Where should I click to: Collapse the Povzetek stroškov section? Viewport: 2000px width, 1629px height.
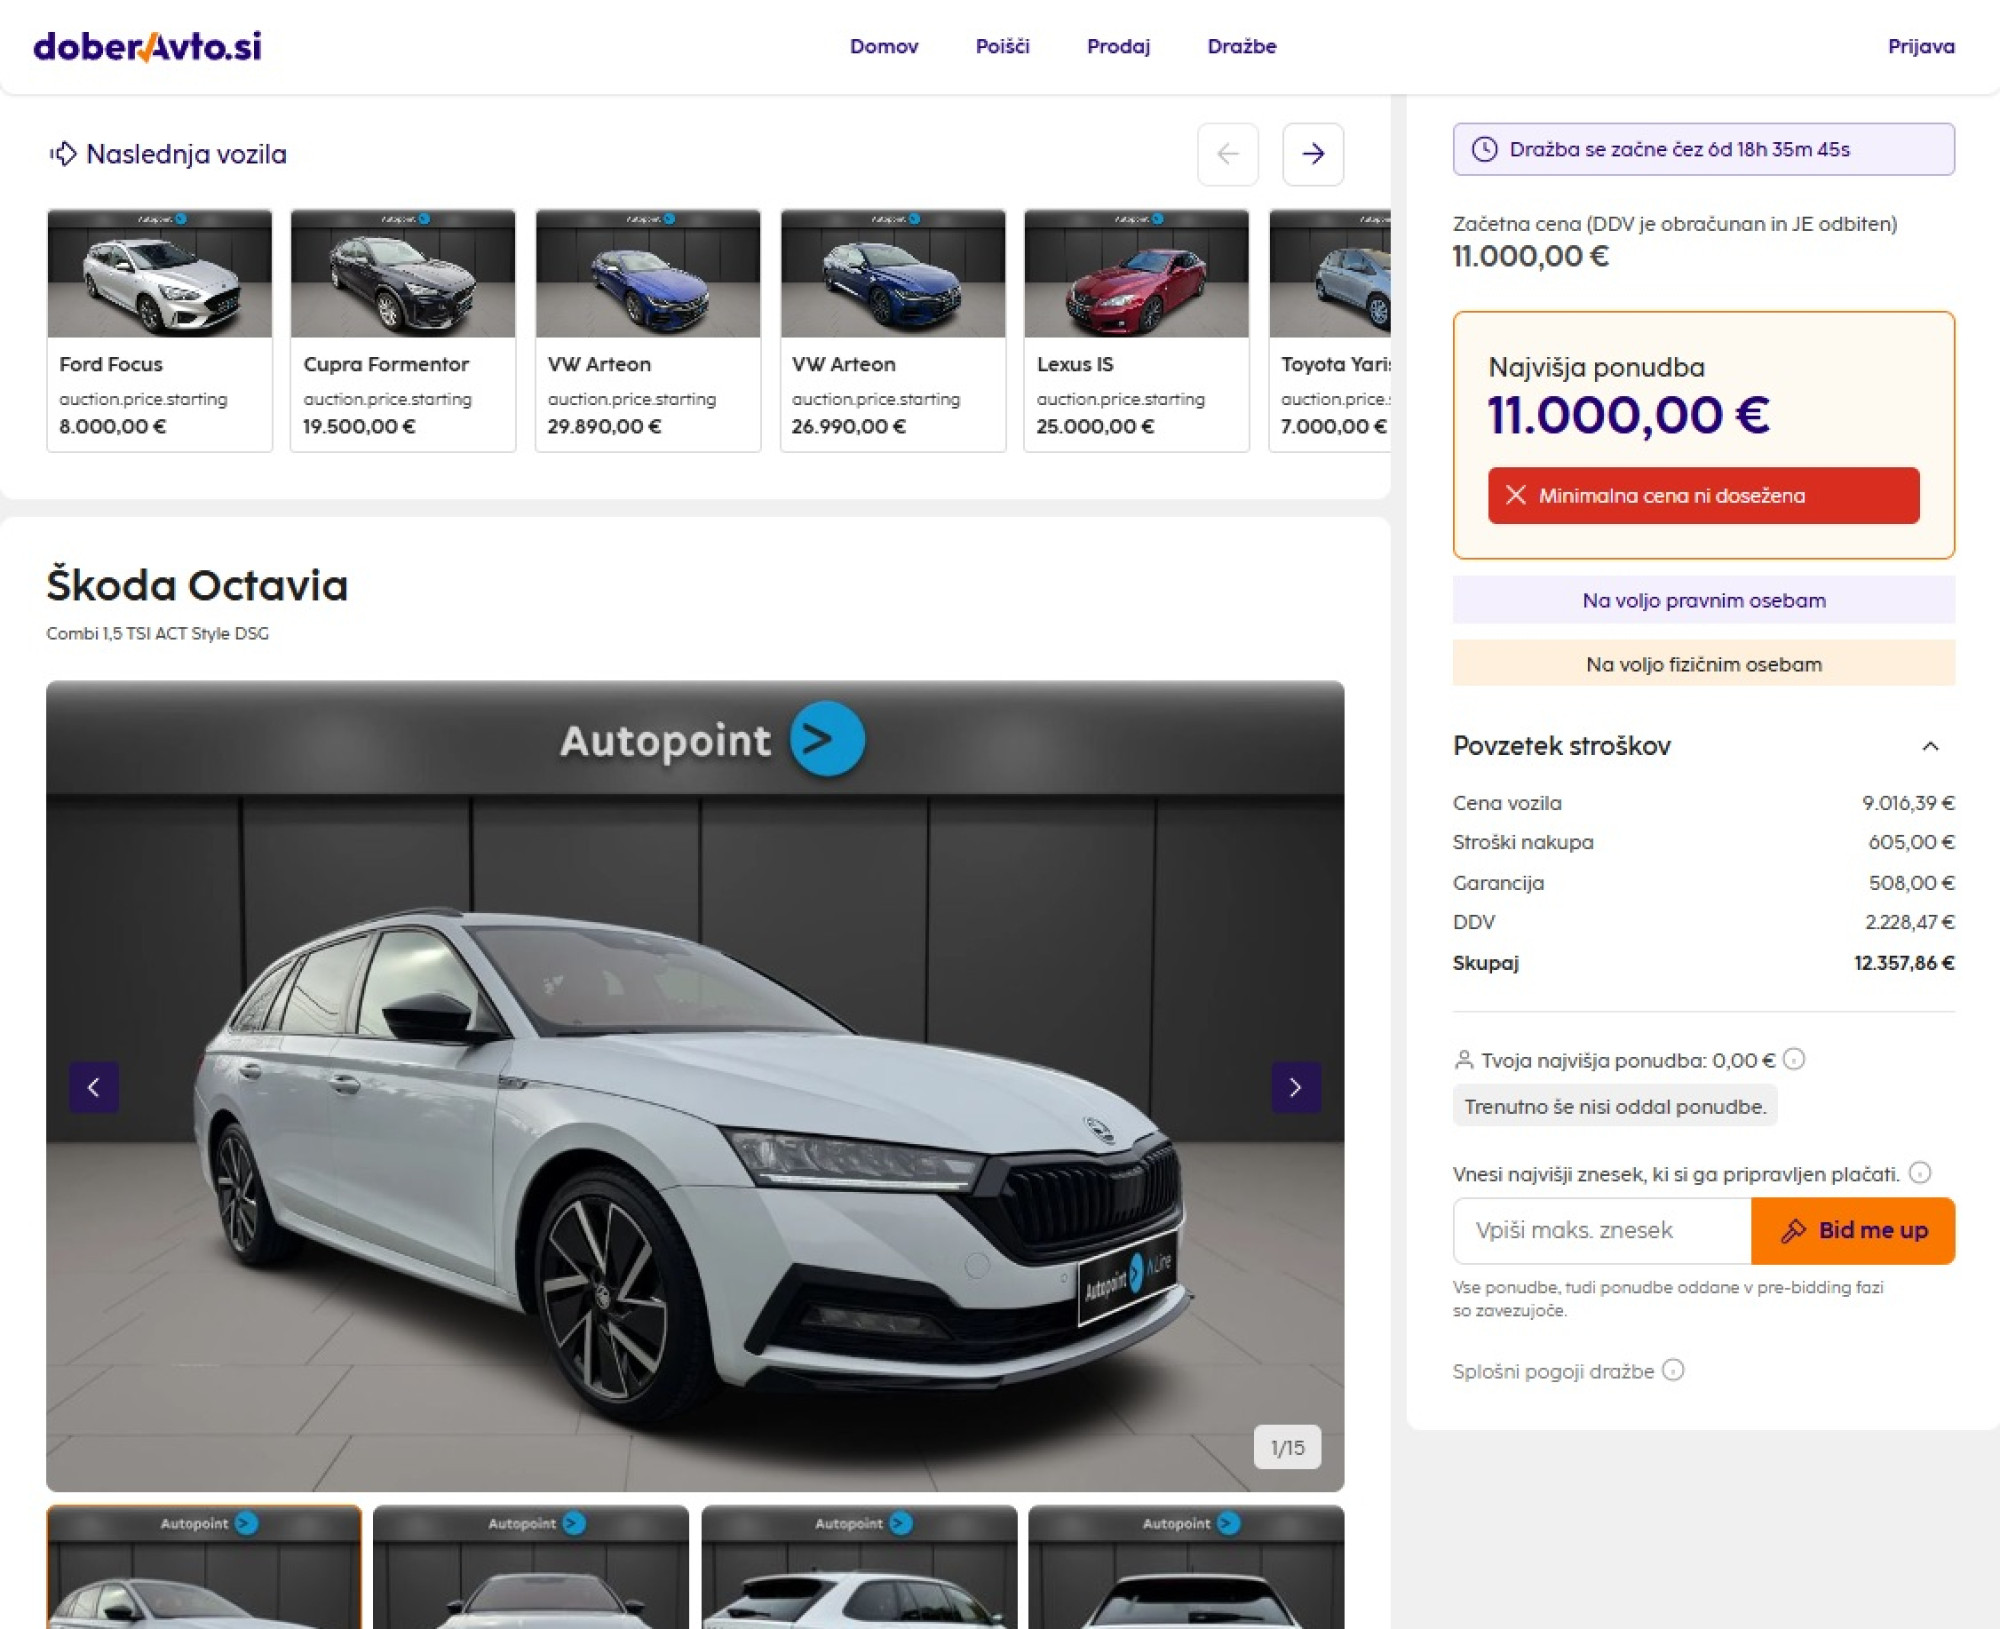[1930, 746]
